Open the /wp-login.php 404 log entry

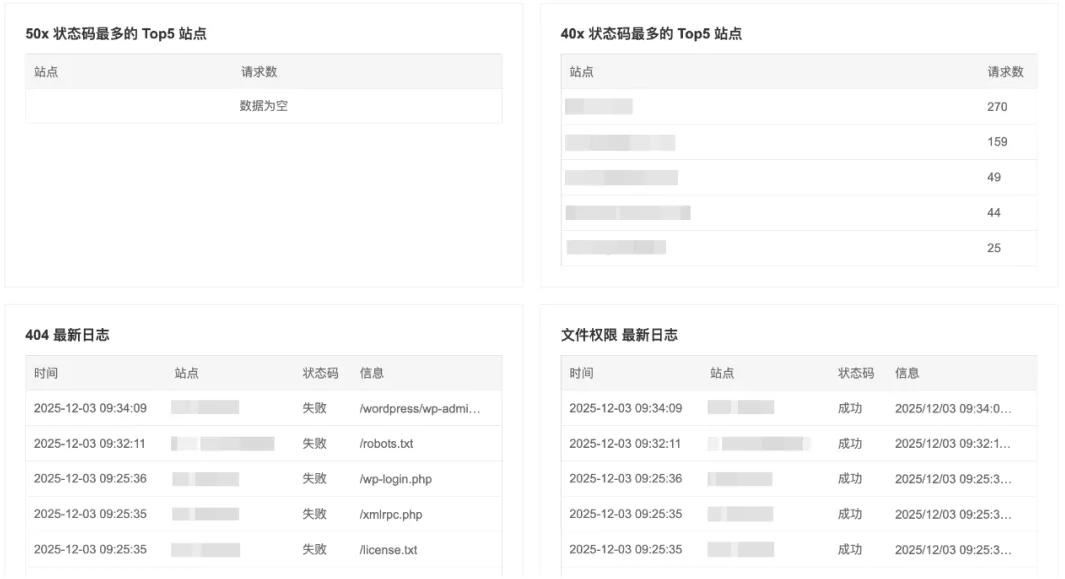point(395,479)
